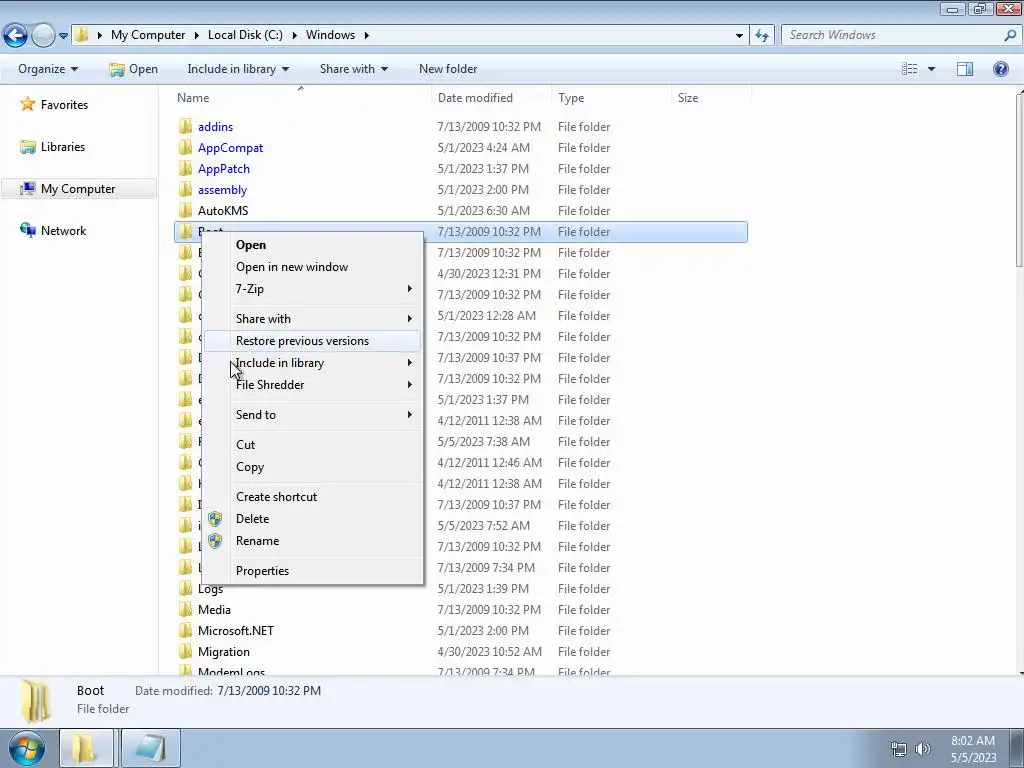Click My Computer in address breadcrumb

point(148,35)
